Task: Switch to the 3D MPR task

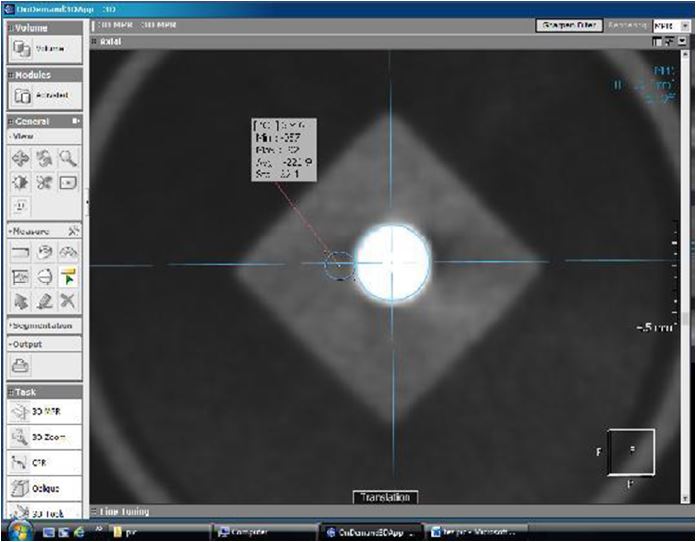Action: coord(44,411)
